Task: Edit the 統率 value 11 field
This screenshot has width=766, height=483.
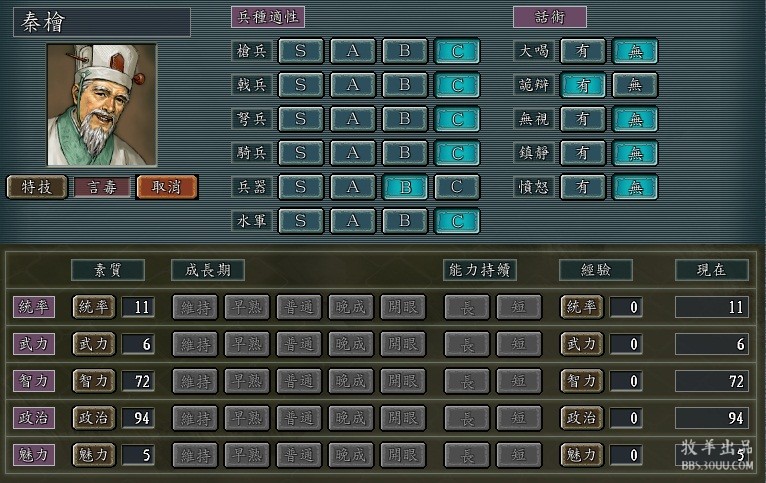Action: click(138, 307)
